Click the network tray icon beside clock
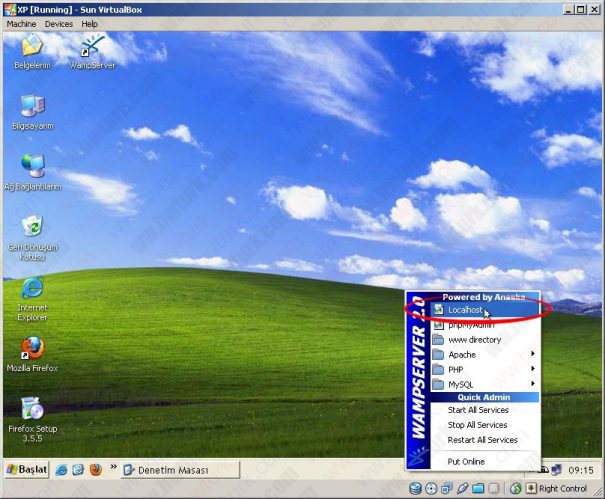Screen dimensions: 605x499 click(556, 470)
